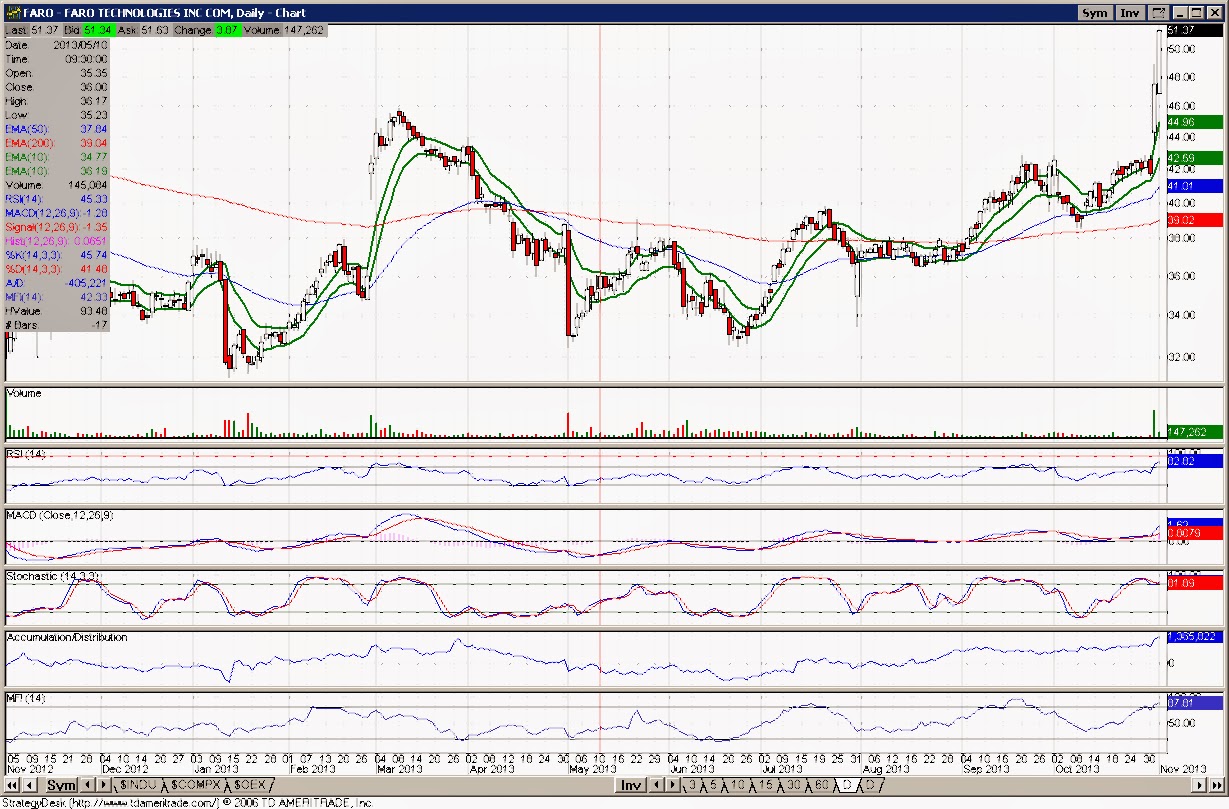Step chart forward with single right arrow
This screenshot has height=809, width=1229.
point(1199,785)
